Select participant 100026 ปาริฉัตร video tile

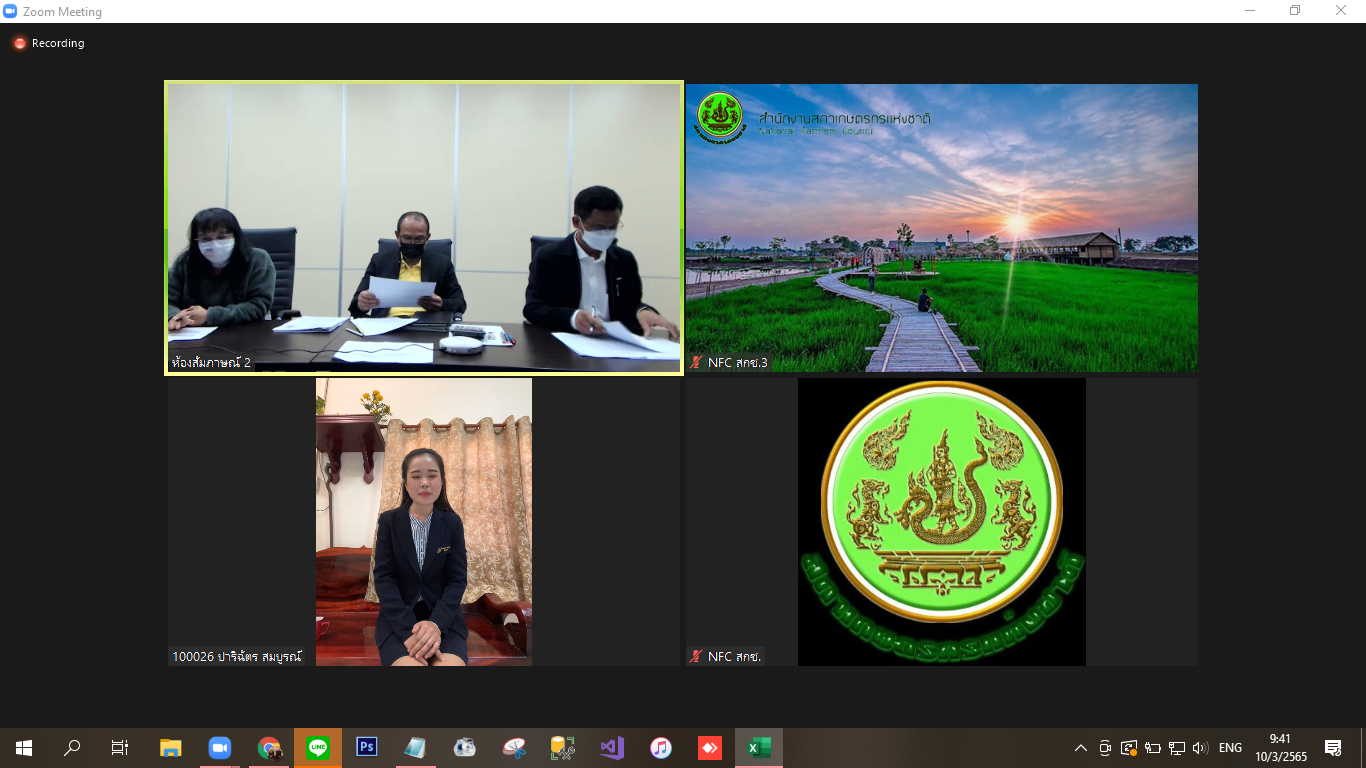click(x=424, y=522)
